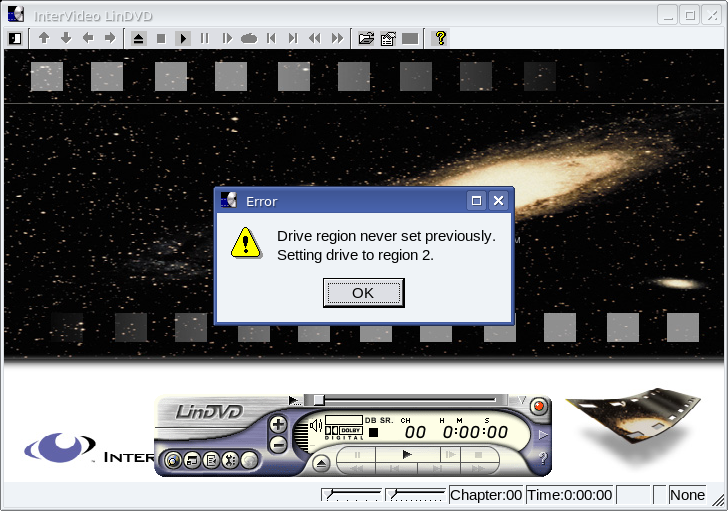Click the open folder icon in the toolbar
This screenshot has width=728, height=511.
tap(366, 38)
